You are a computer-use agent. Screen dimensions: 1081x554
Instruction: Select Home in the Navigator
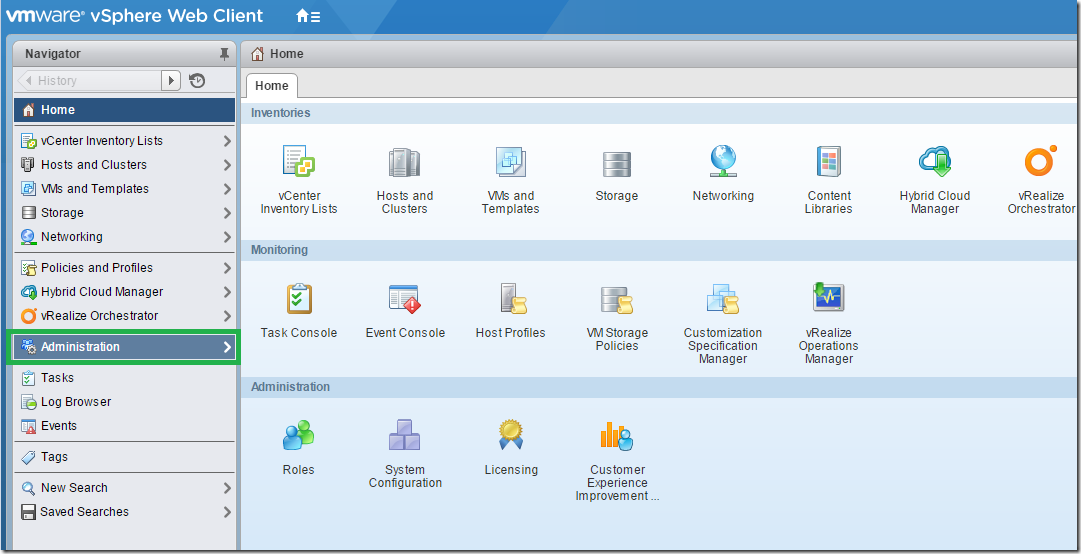click(124, 110)
